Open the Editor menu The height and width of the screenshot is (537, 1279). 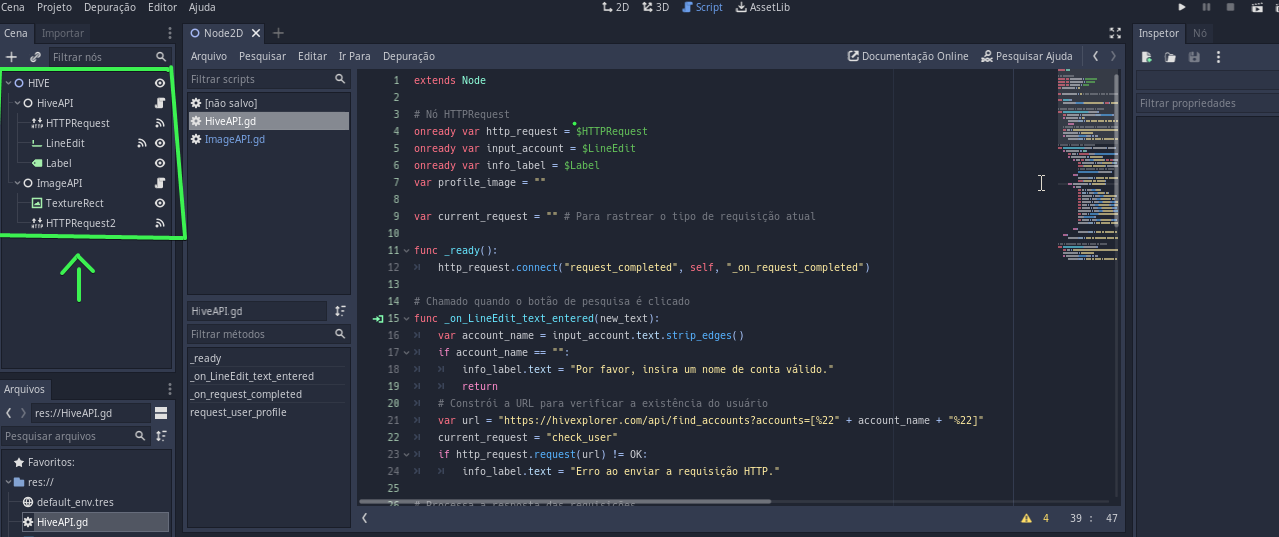pos(162,7)
